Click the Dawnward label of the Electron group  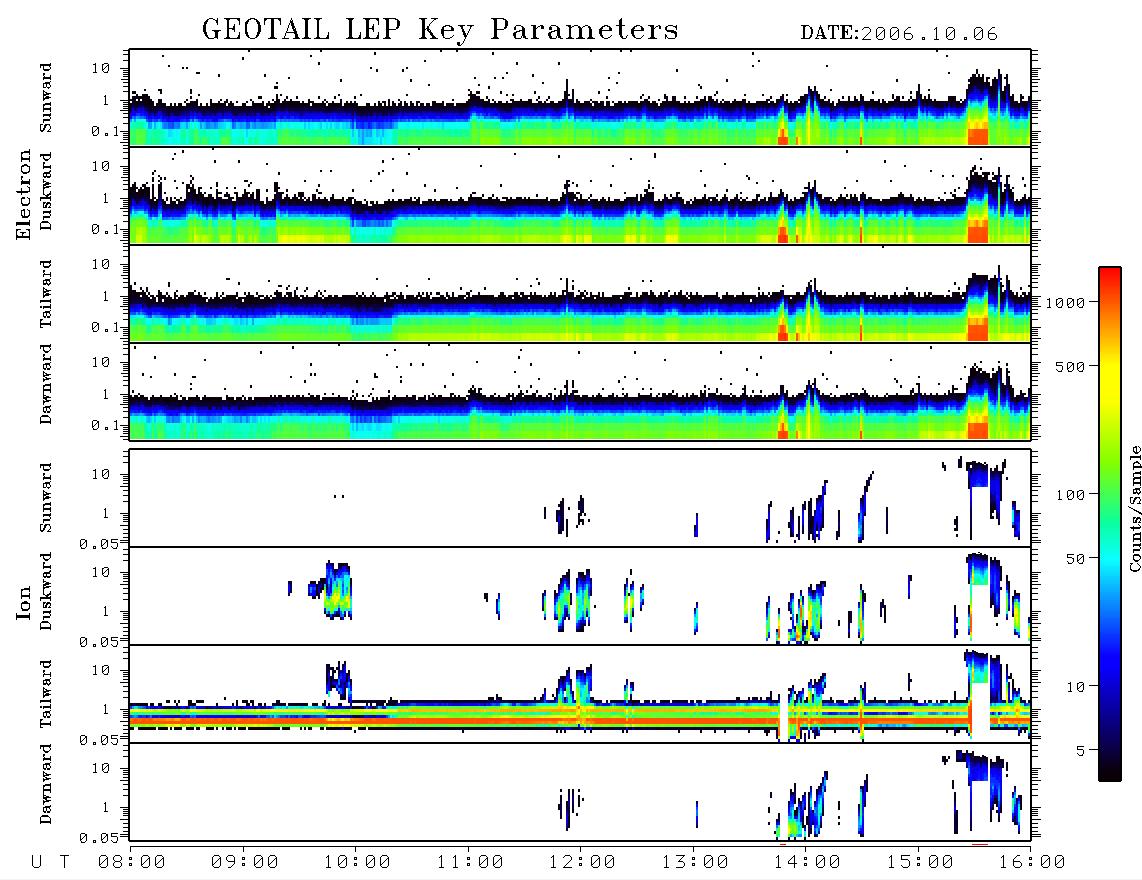[x=46, y=385]
